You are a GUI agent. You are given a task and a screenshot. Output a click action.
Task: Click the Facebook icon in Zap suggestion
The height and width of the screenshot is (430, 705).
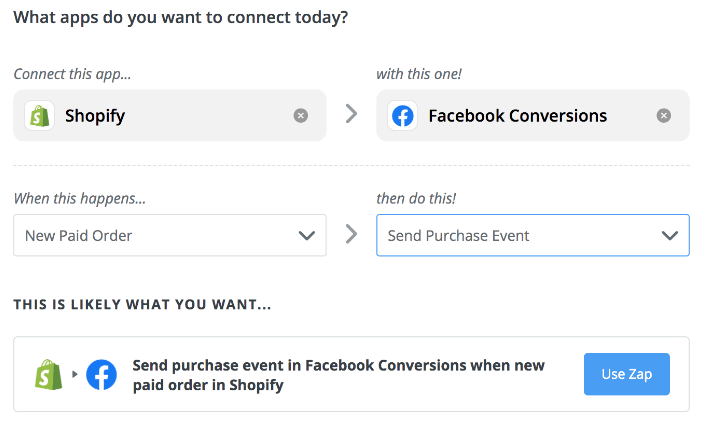click(x=102, y=374)
